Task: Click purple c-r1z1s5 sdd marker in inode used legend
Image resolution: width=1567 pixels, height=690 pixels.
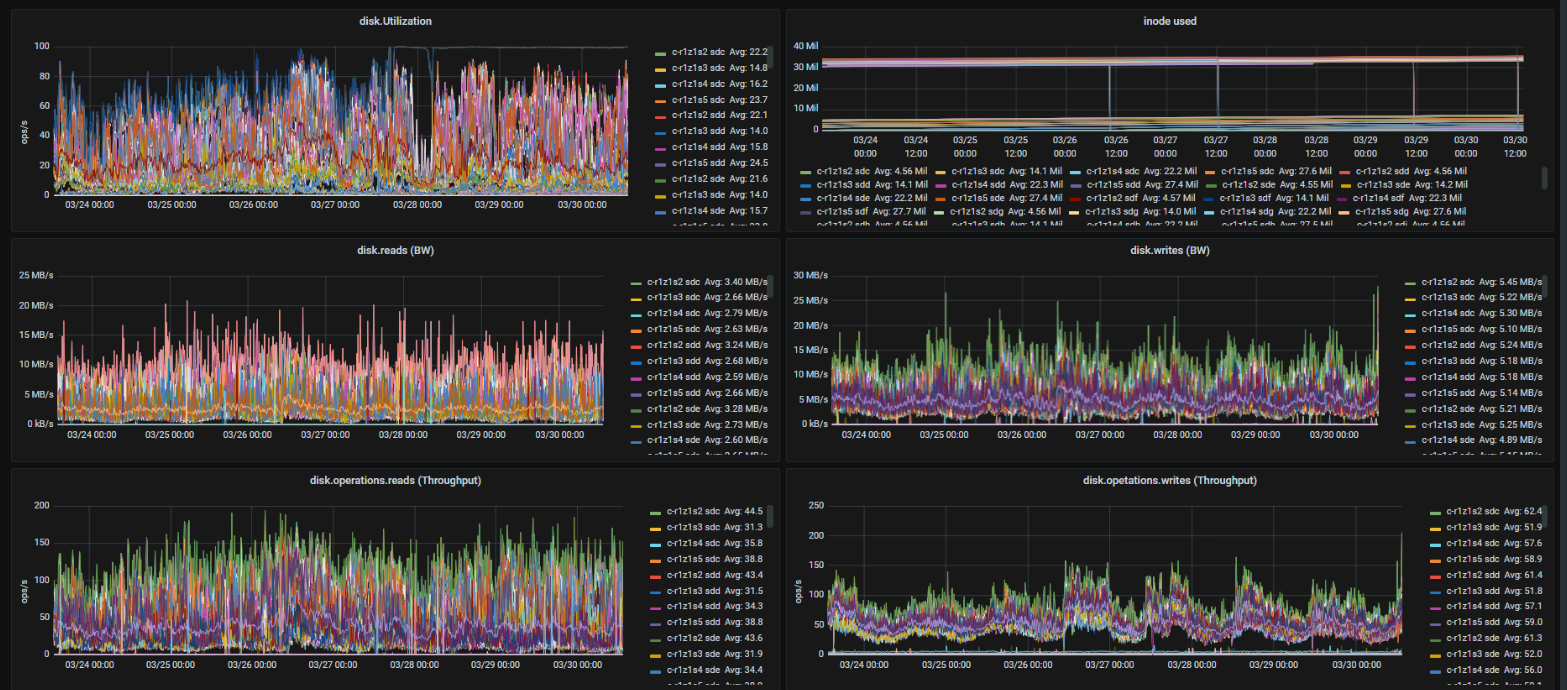Action: [1076, 185]
